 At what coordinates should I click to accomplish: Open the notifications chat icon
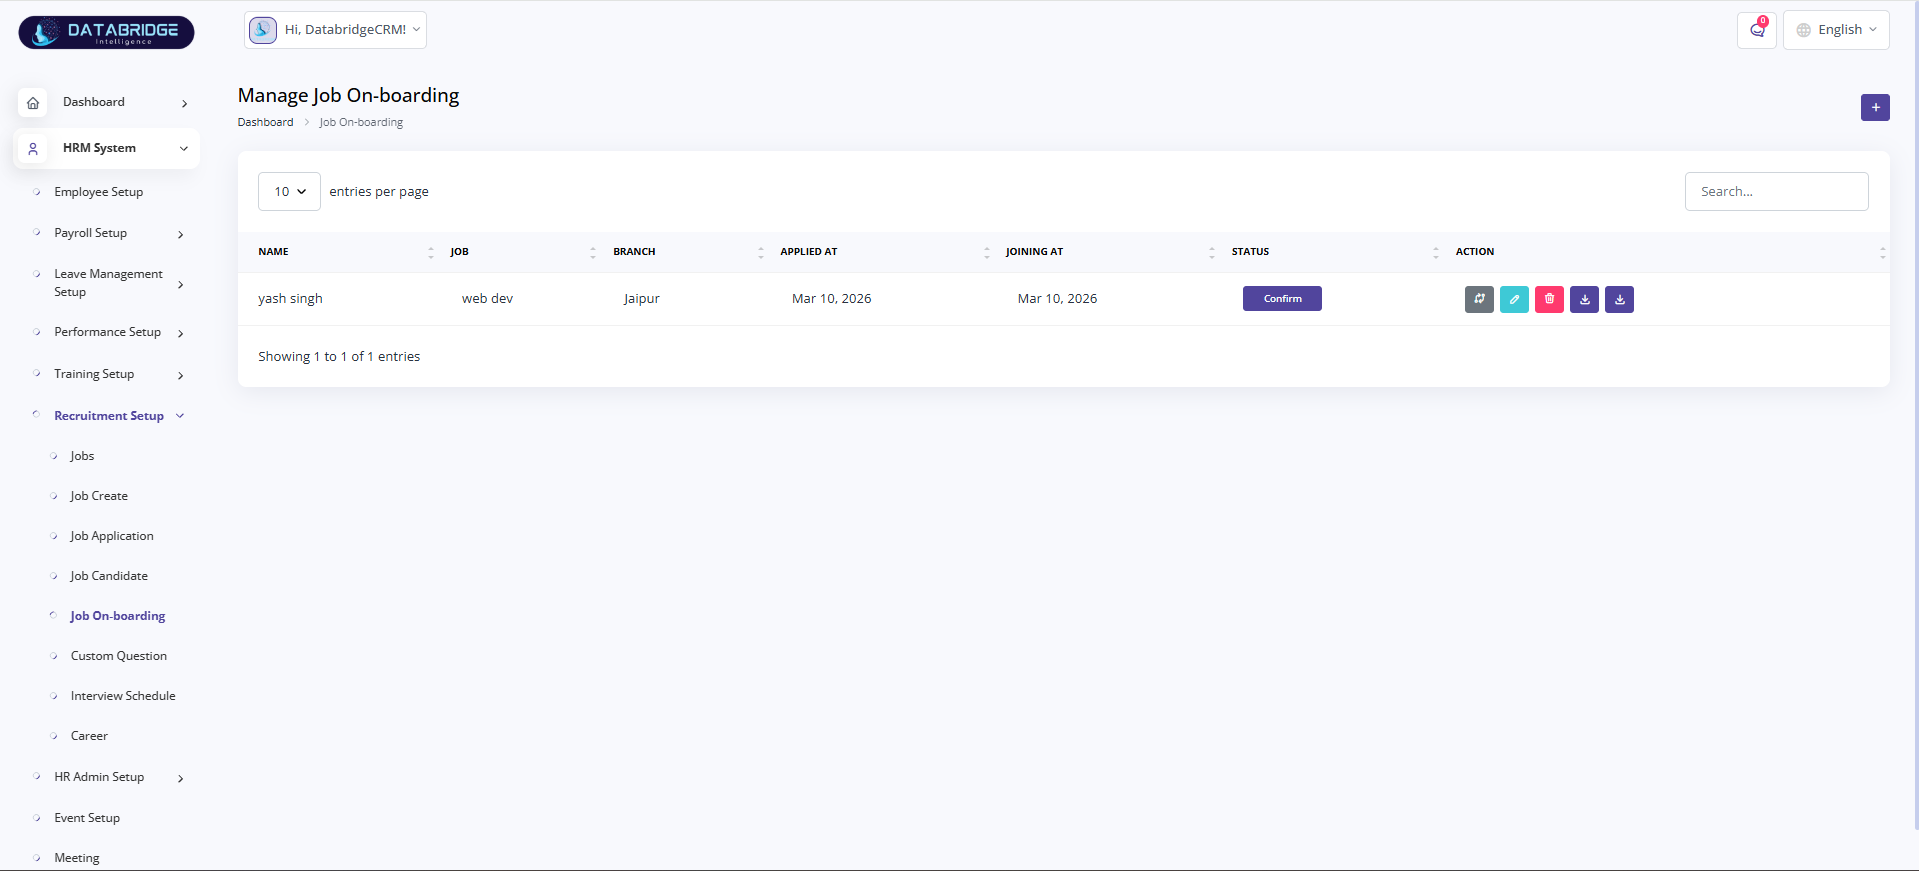pyautogui.click(x=1757, y=30)
